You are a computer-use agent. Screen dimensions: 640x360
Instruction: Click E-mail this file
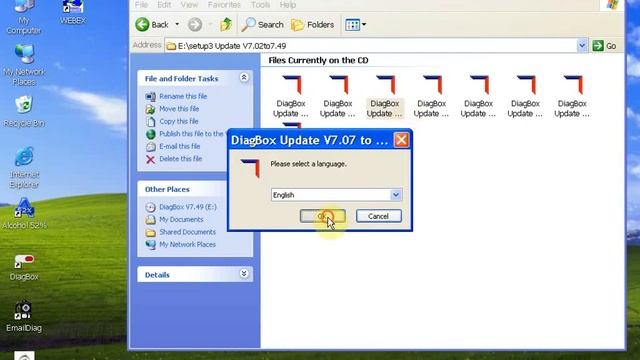click(x=180, y=146)
